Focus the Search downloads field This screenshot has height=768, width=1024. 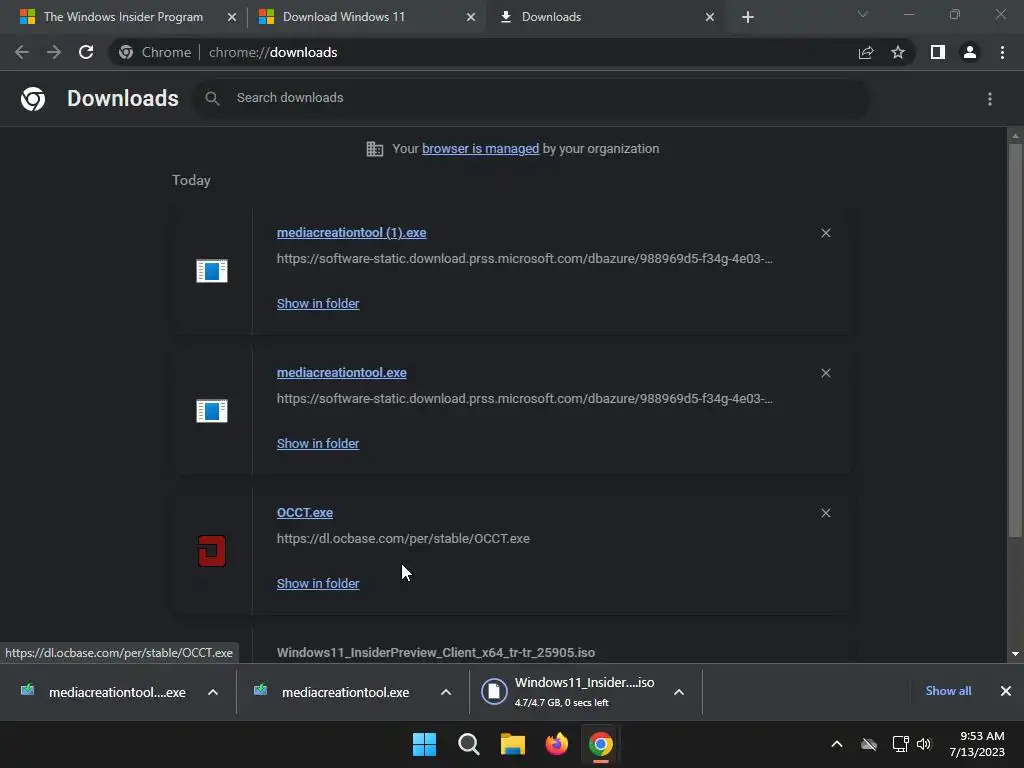[532, 98]
